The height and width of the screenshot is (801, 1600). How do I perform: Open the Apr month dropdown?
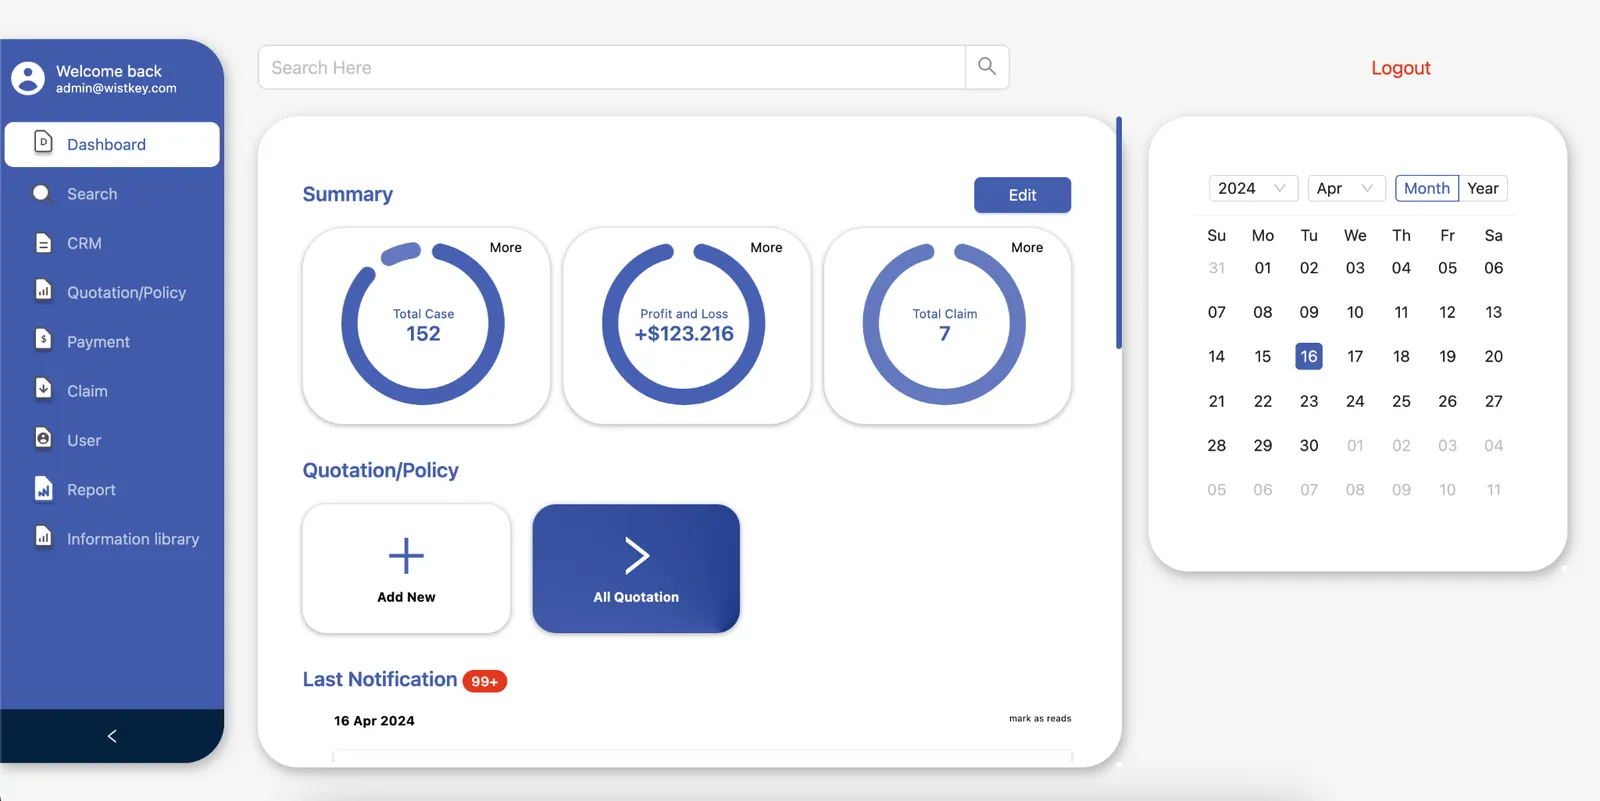click(1346, 188)
